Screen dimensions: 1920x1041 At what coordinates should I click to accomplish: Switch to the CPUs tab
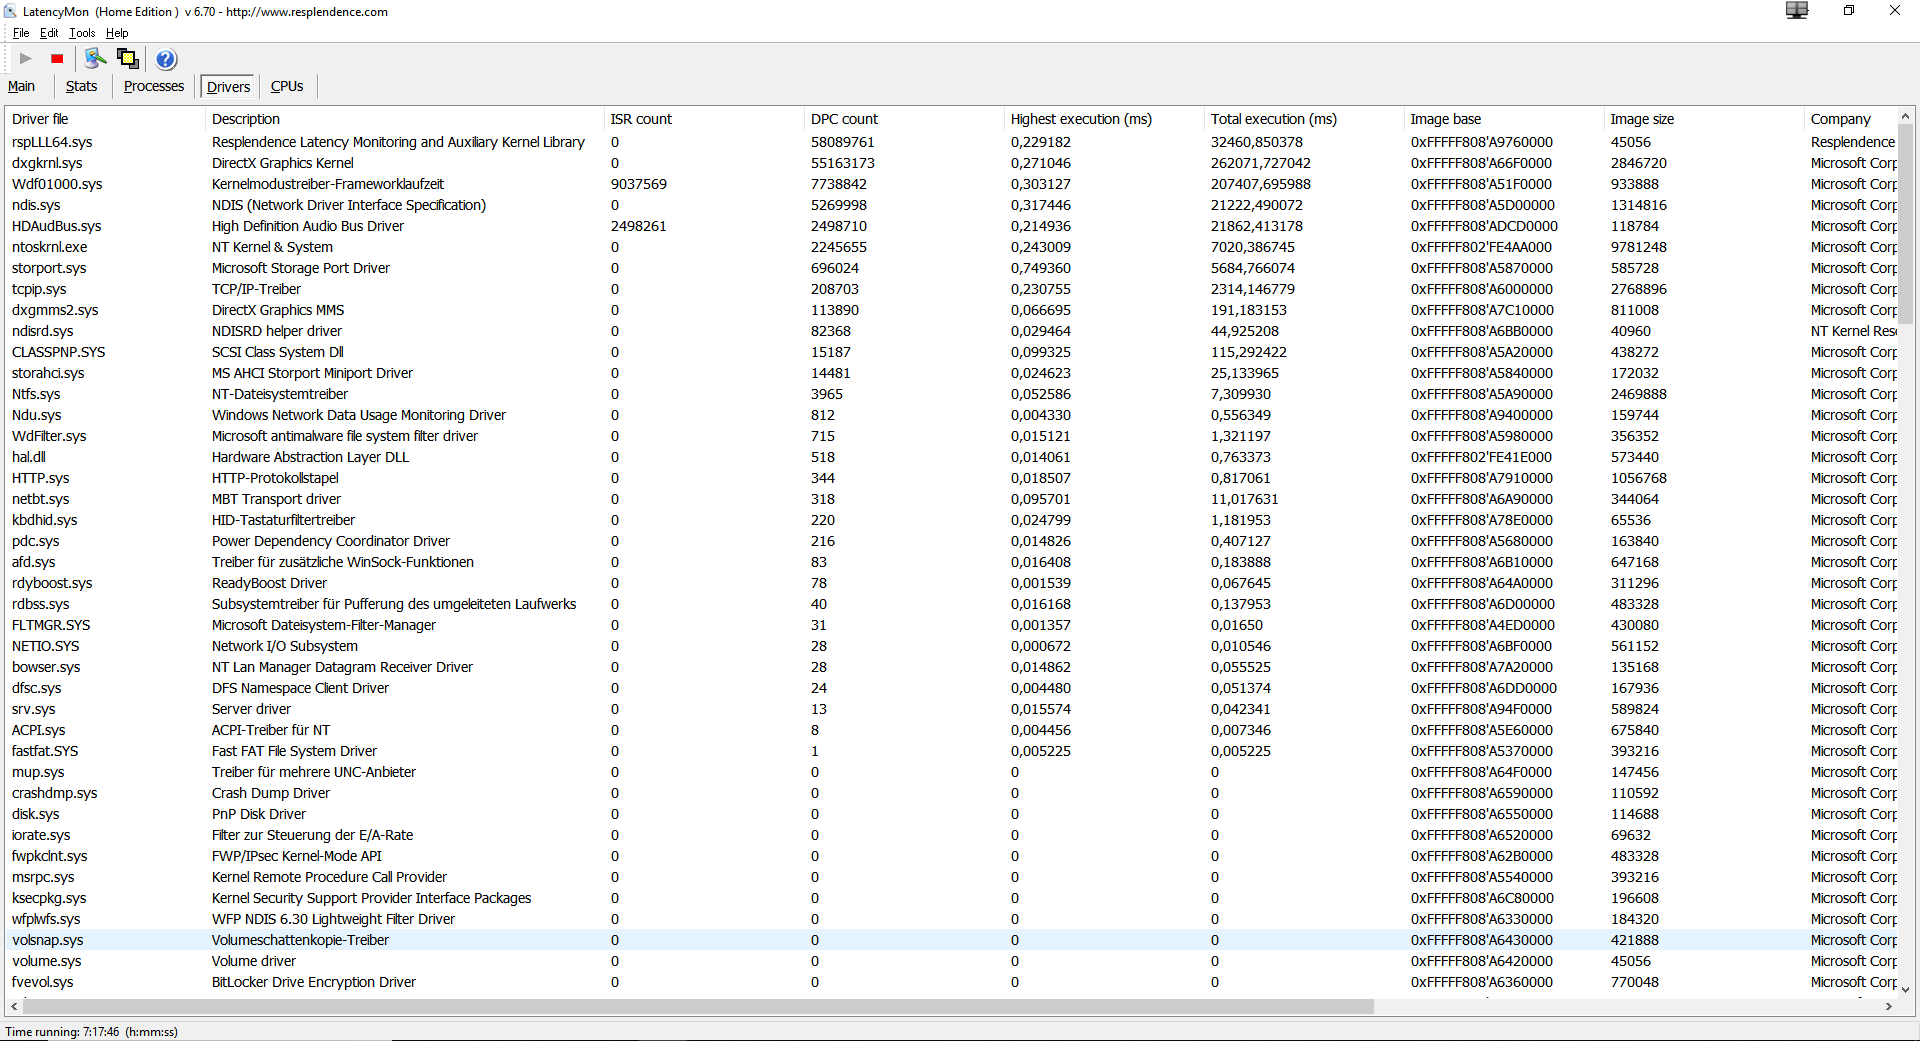tap(287, 87)
